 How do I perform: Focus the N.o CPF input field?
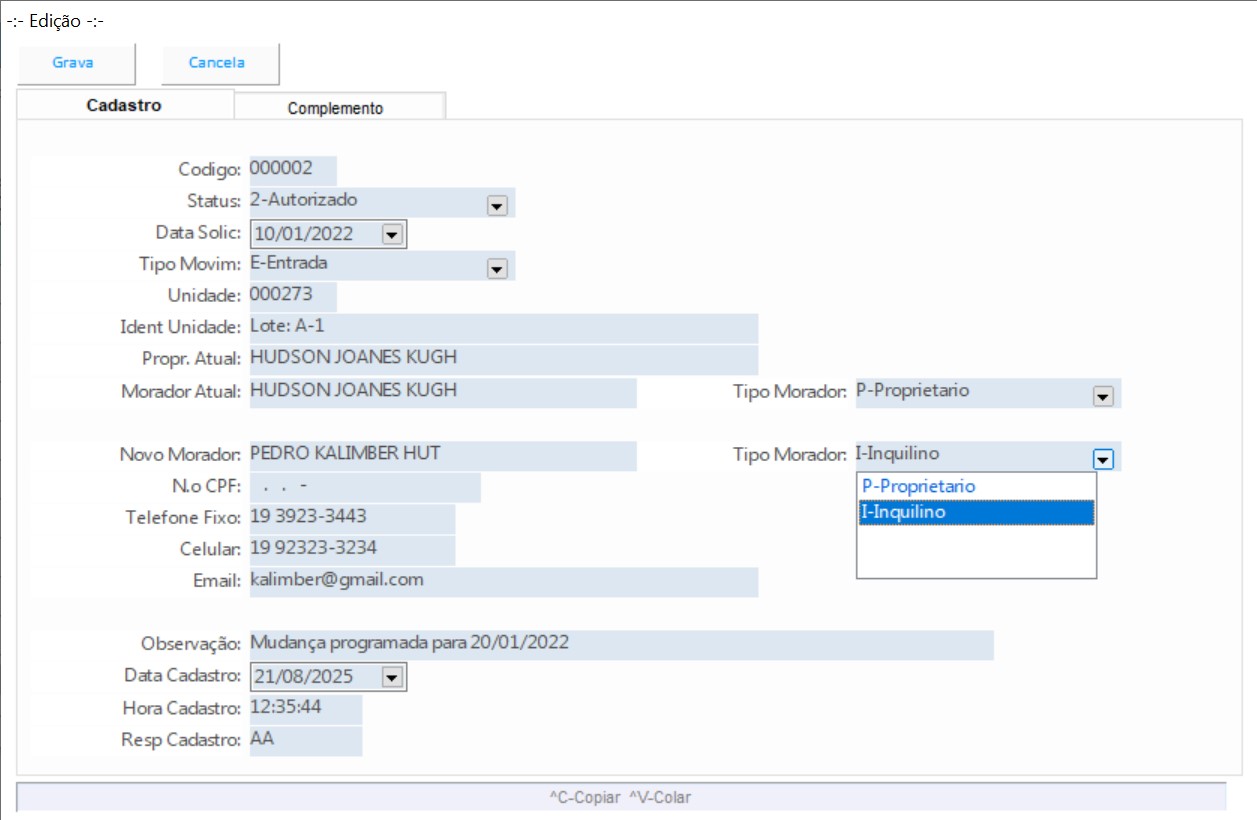click(364, 487)
